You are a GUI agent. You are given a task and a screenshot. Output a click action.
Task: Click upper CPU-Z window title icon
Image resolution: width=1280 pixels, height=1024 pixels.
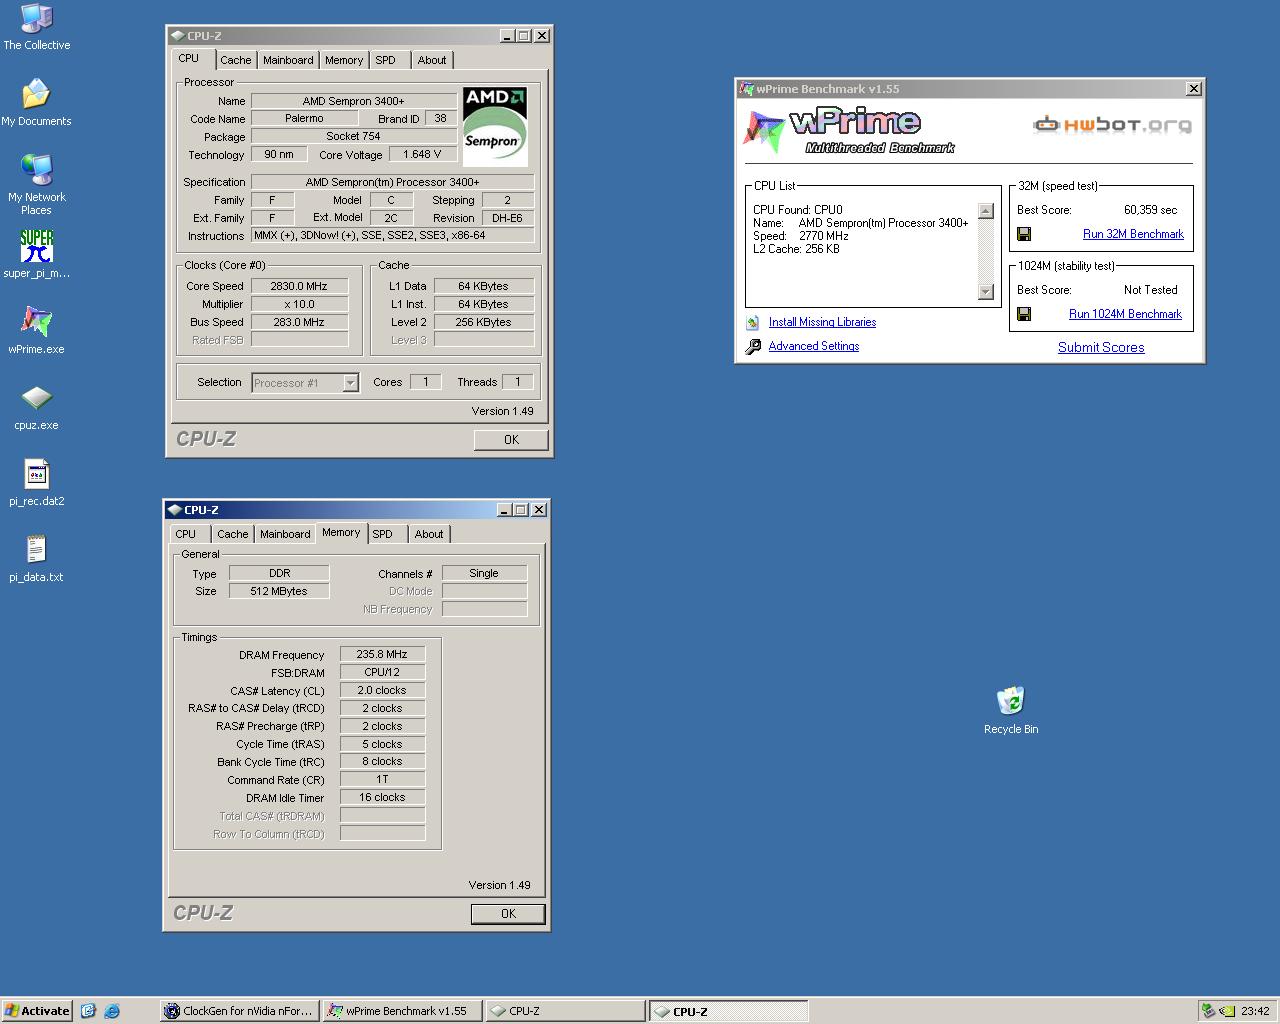[x=177, y=36]
